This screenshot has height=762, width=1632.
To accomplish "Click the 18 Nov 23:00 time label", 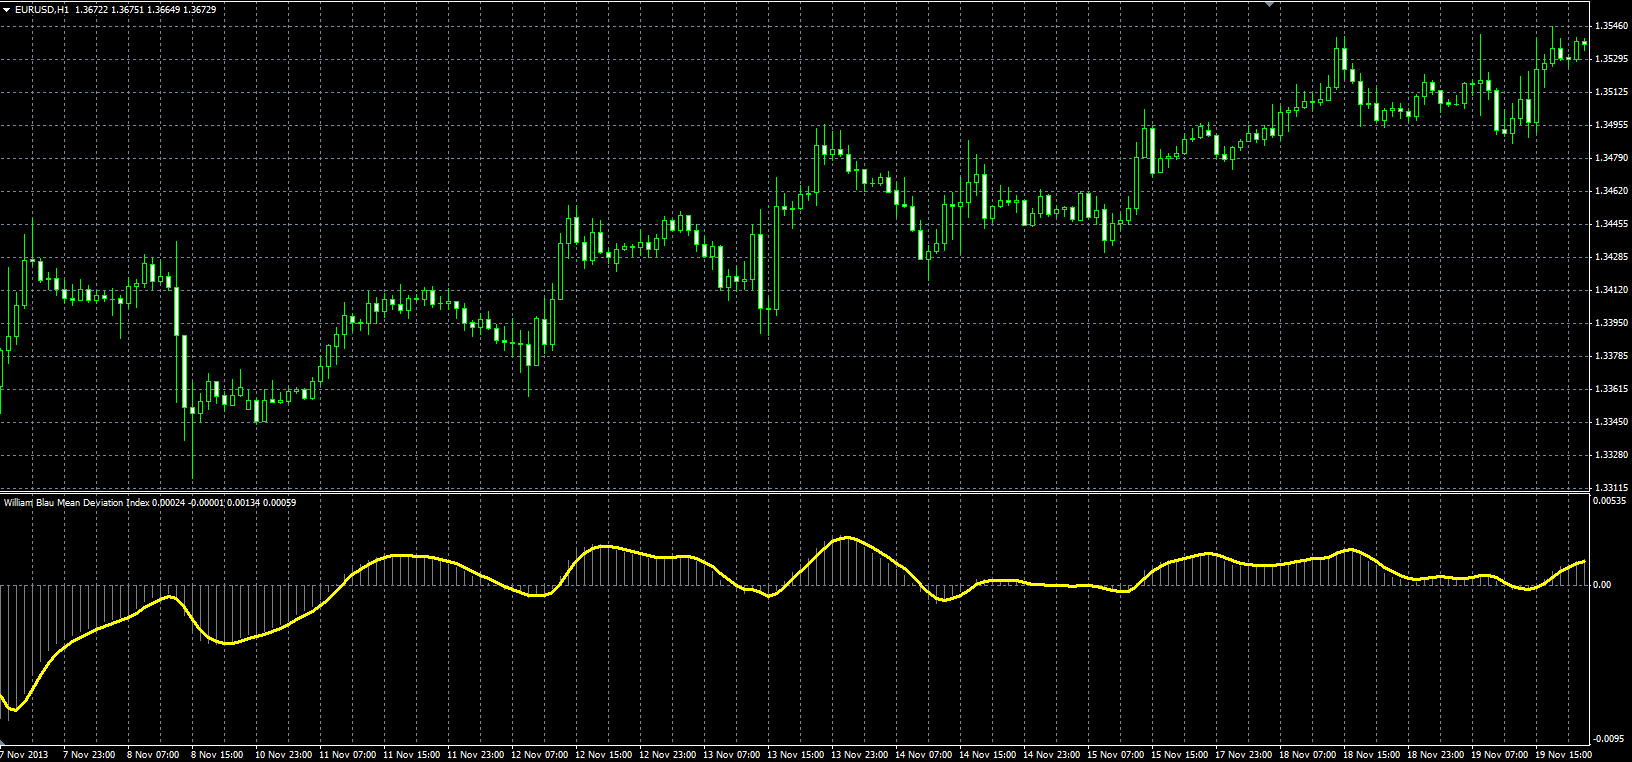I will click(x=1436, y=755).
